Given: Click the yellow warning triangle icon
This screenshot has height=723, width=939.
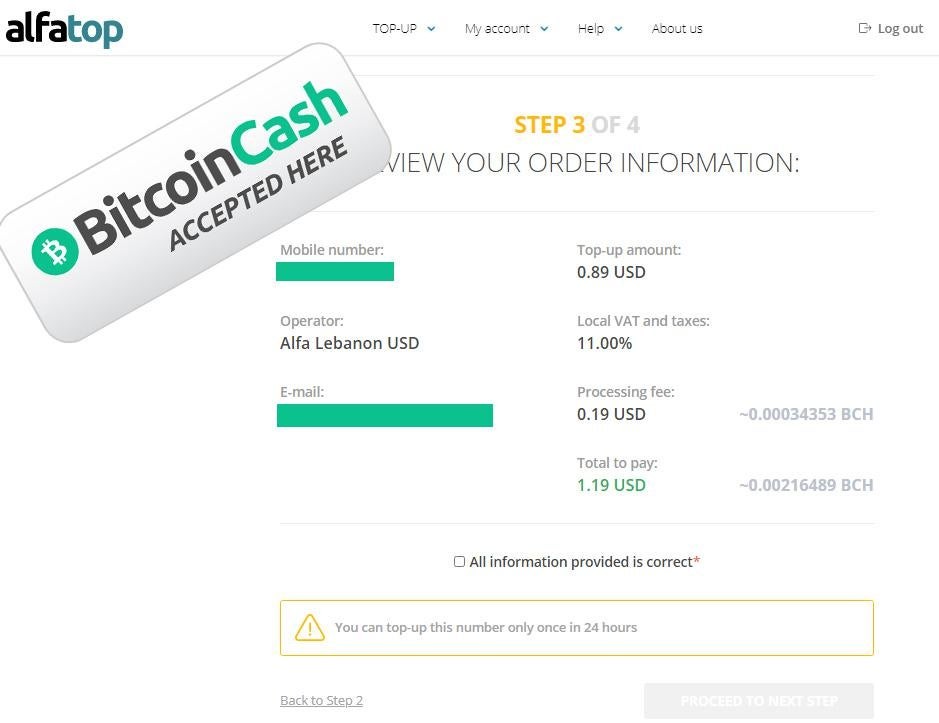Looking at the screenshot, I should (x=310, y=628).
